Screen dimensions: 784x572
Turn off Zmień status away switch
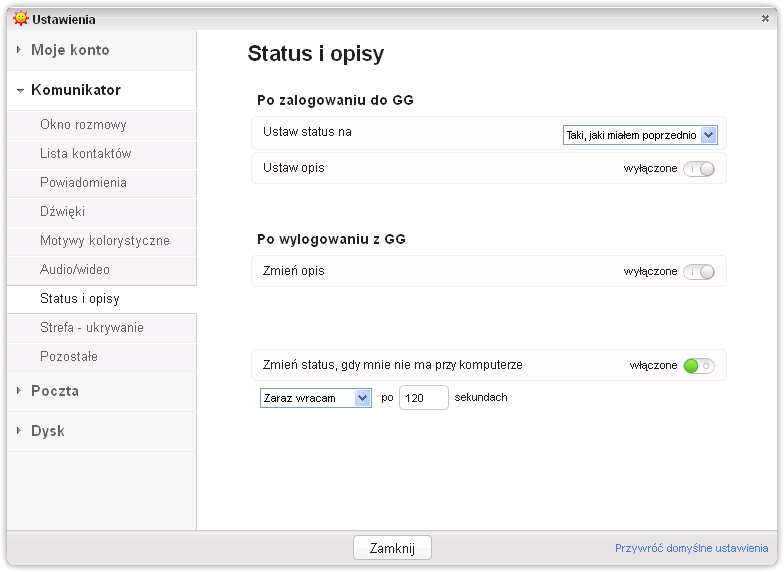pyautogui.click(x=699, y=366)
